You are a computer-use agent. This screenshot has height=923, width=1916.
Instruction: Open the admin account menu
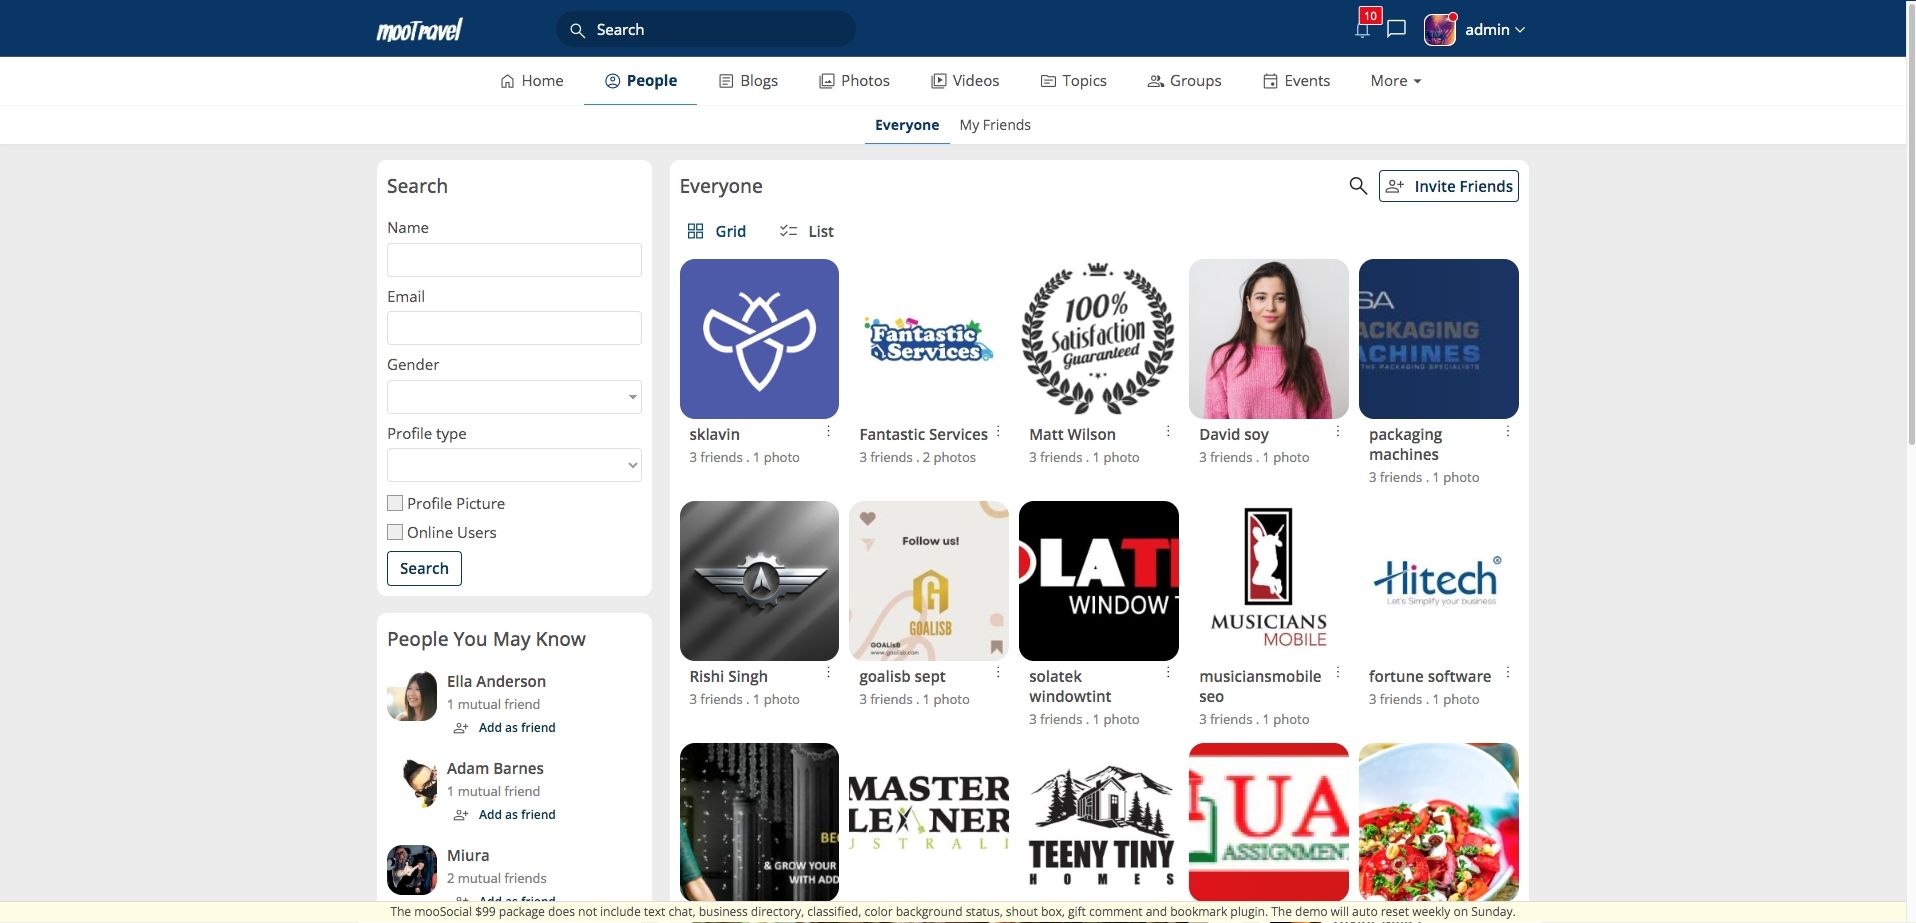coord(1494,30)
